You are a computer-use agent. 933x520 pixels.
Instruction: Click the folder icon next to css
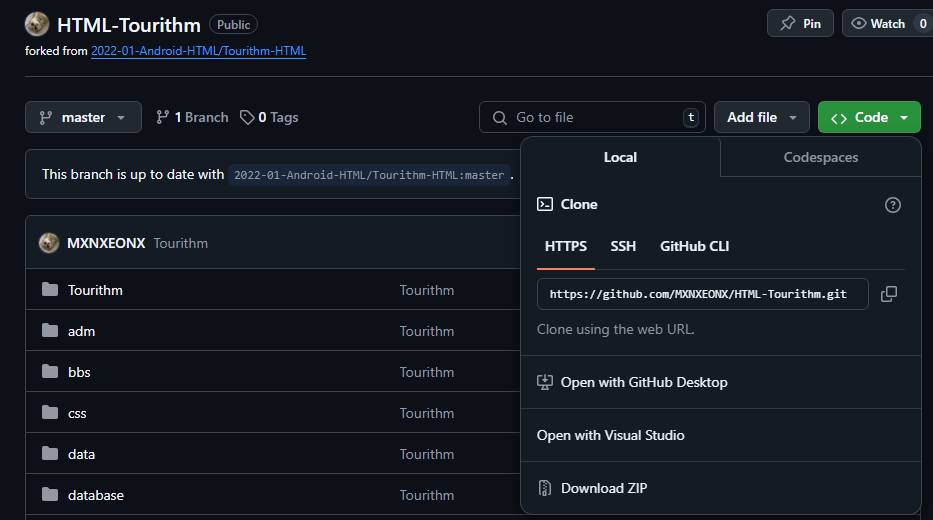click(x=50, y=412)
